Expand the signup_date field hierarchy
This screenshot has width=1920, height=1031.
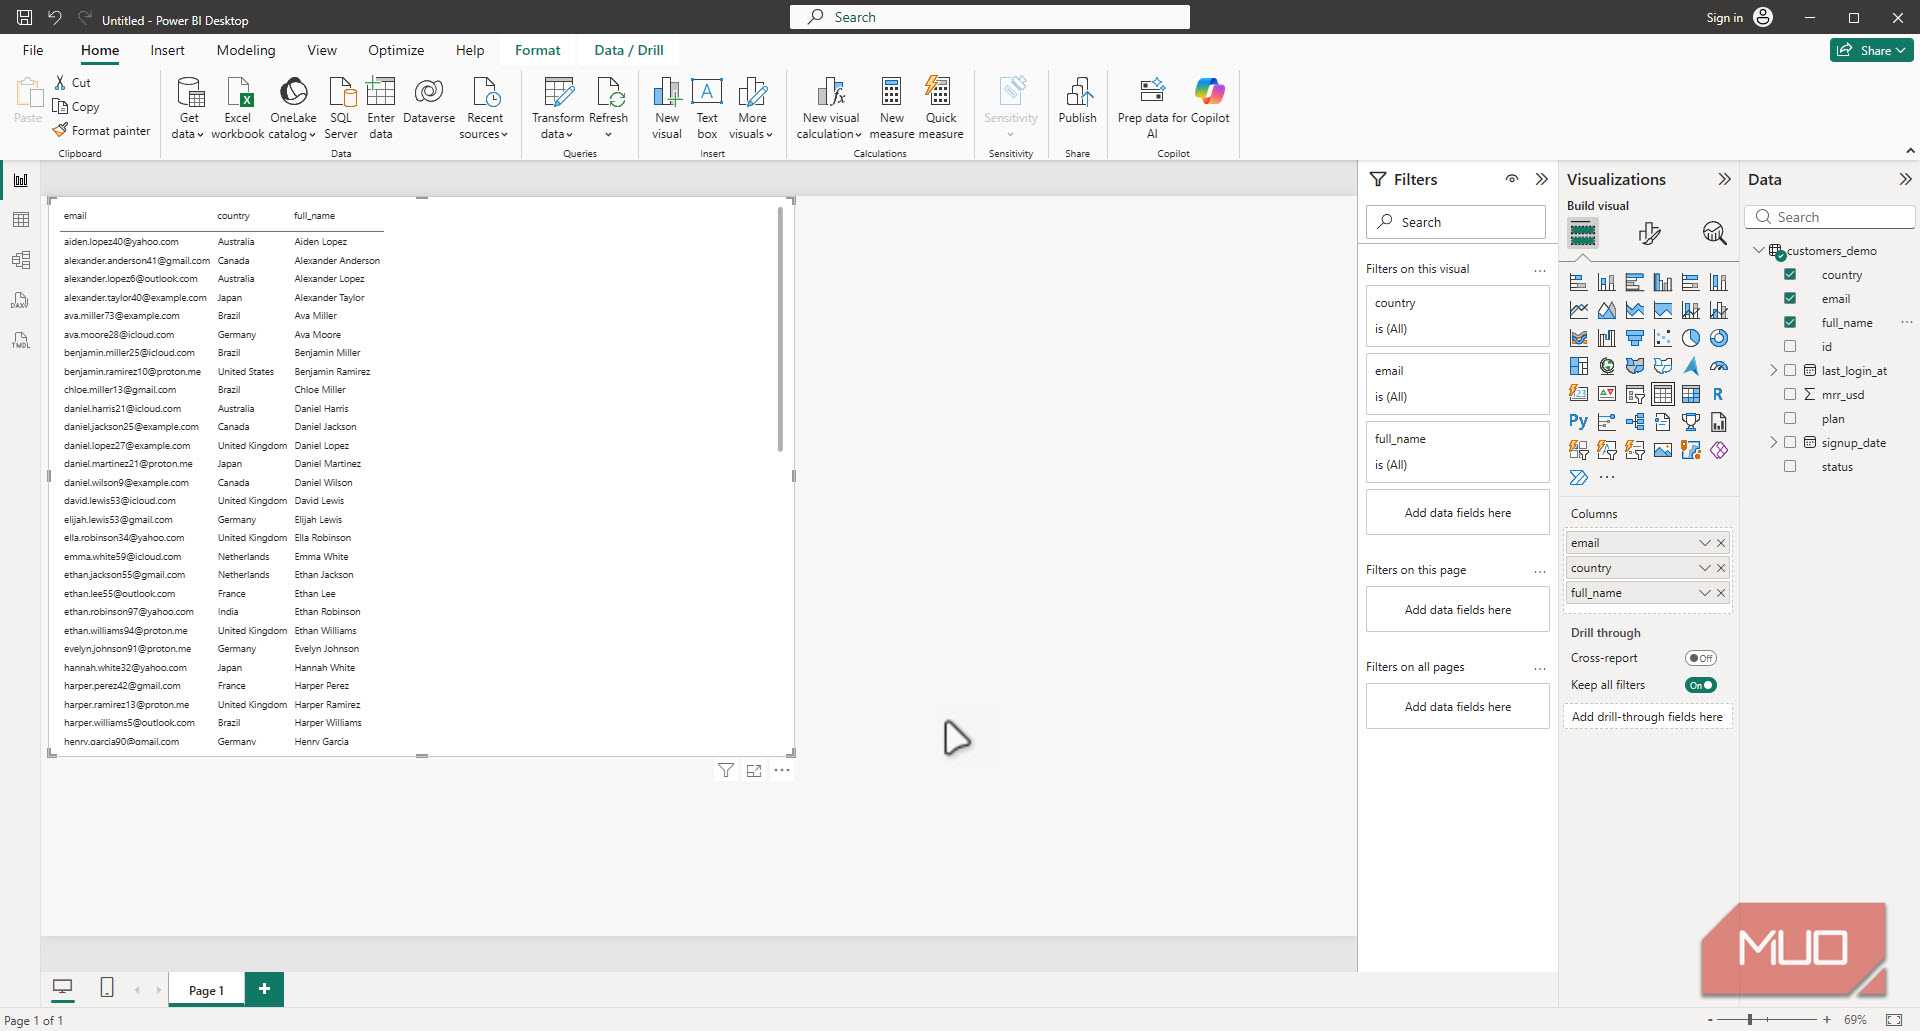1774,442
